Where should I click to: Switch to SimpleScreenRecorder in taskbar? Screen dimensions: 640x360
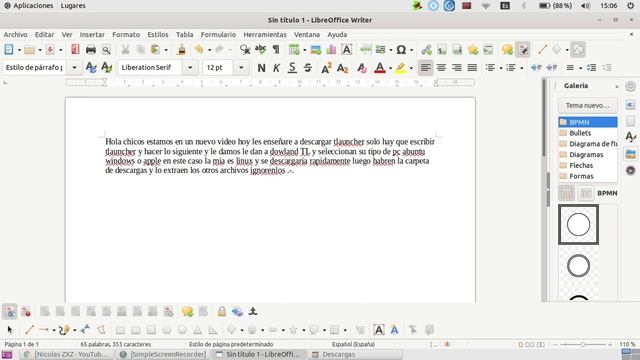click(x=163, y=354)
